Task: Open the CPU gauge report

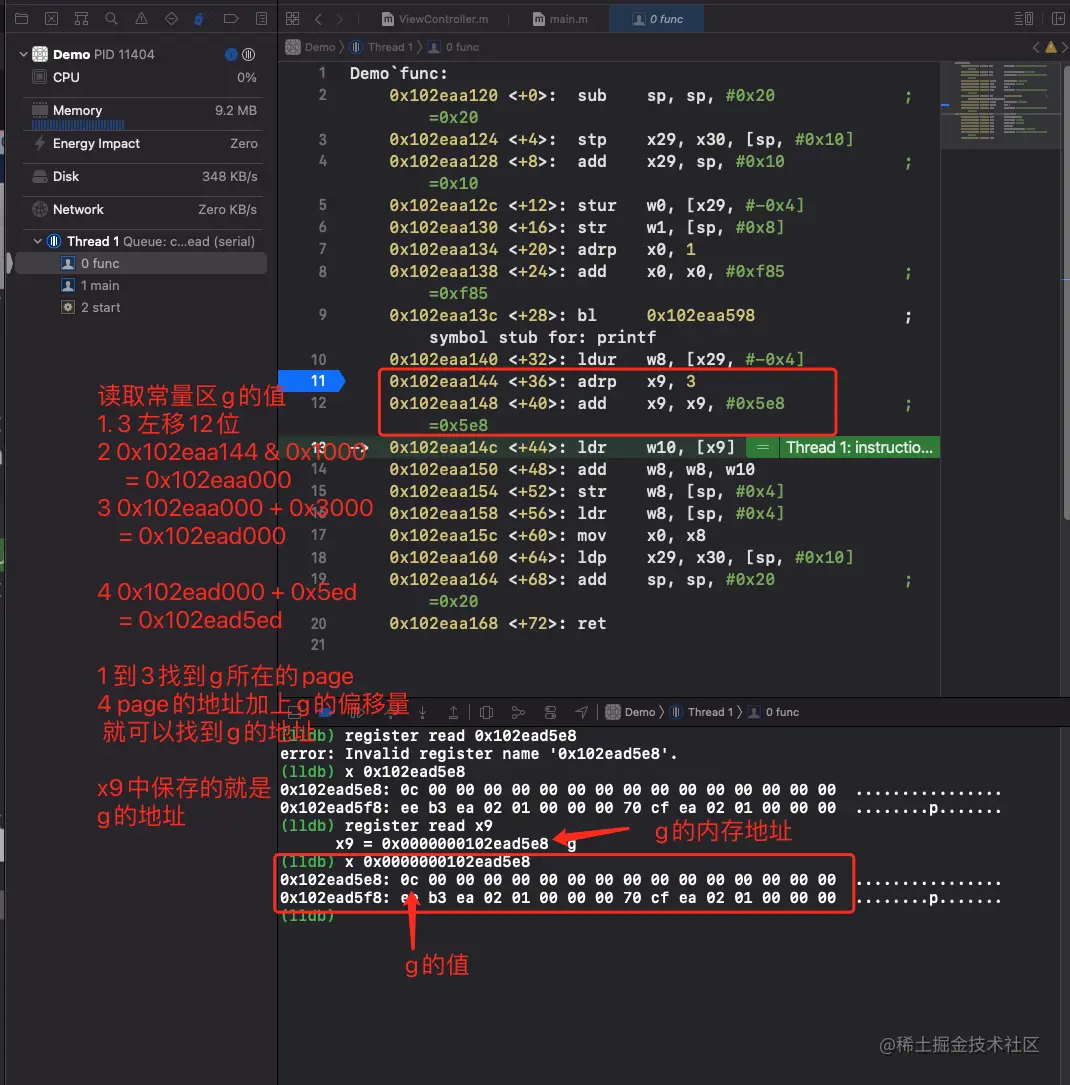Action: tap(143, 78)
